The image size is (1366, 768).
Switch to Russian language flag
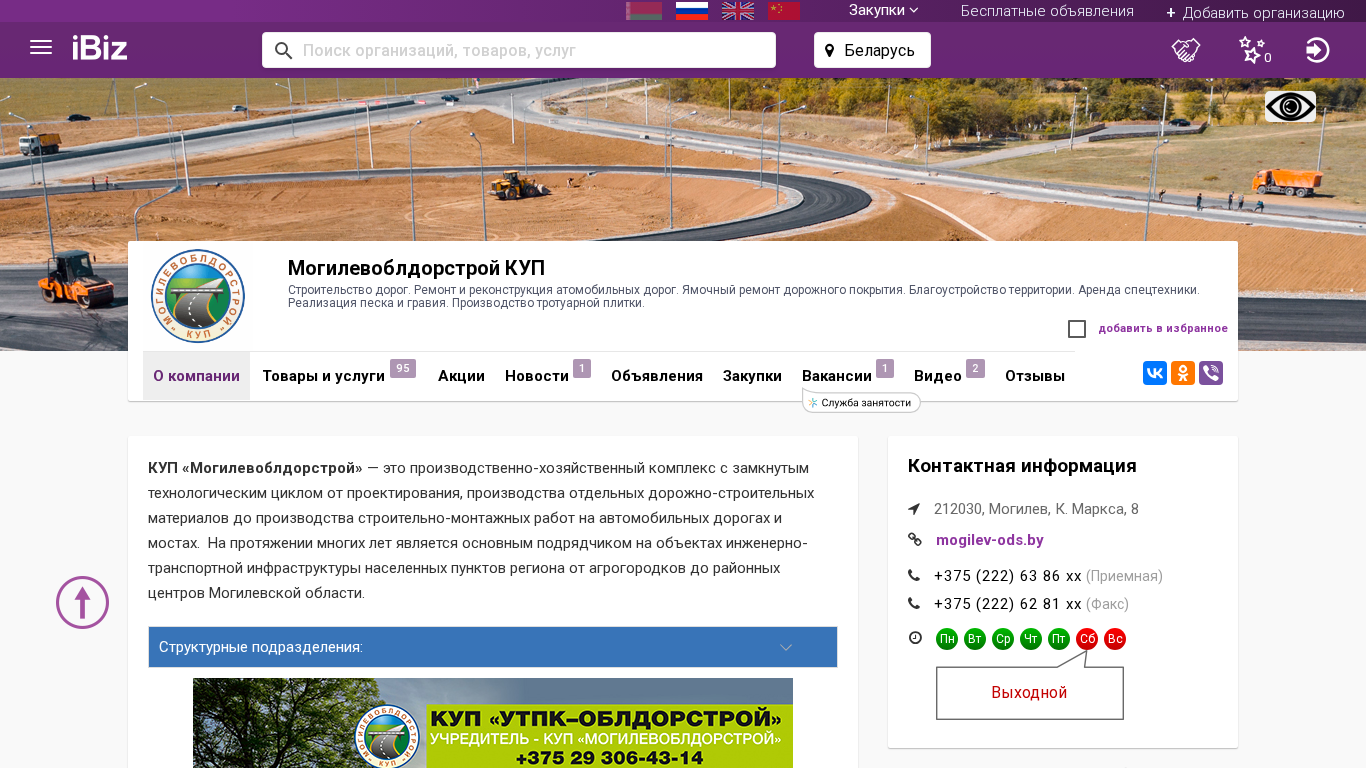[x=692, y=11]
